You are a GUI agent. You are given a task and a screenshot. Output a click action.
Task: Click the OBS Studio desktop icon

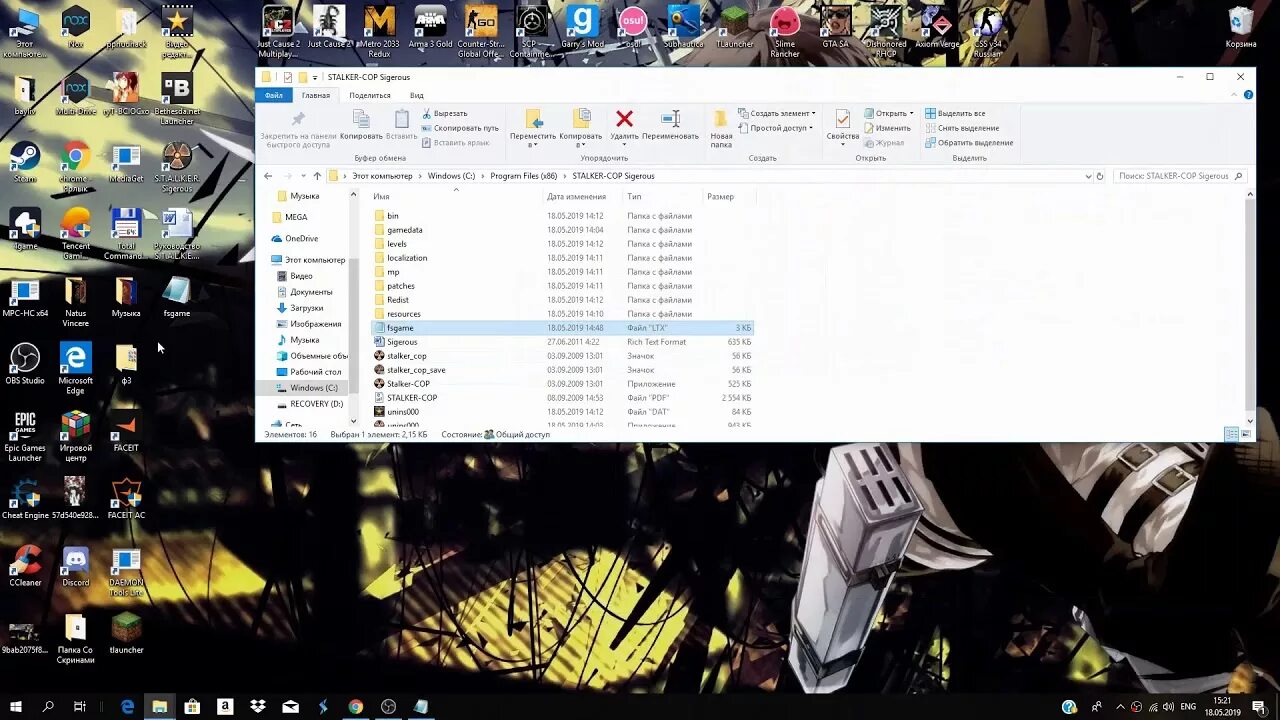coord(25,364)
